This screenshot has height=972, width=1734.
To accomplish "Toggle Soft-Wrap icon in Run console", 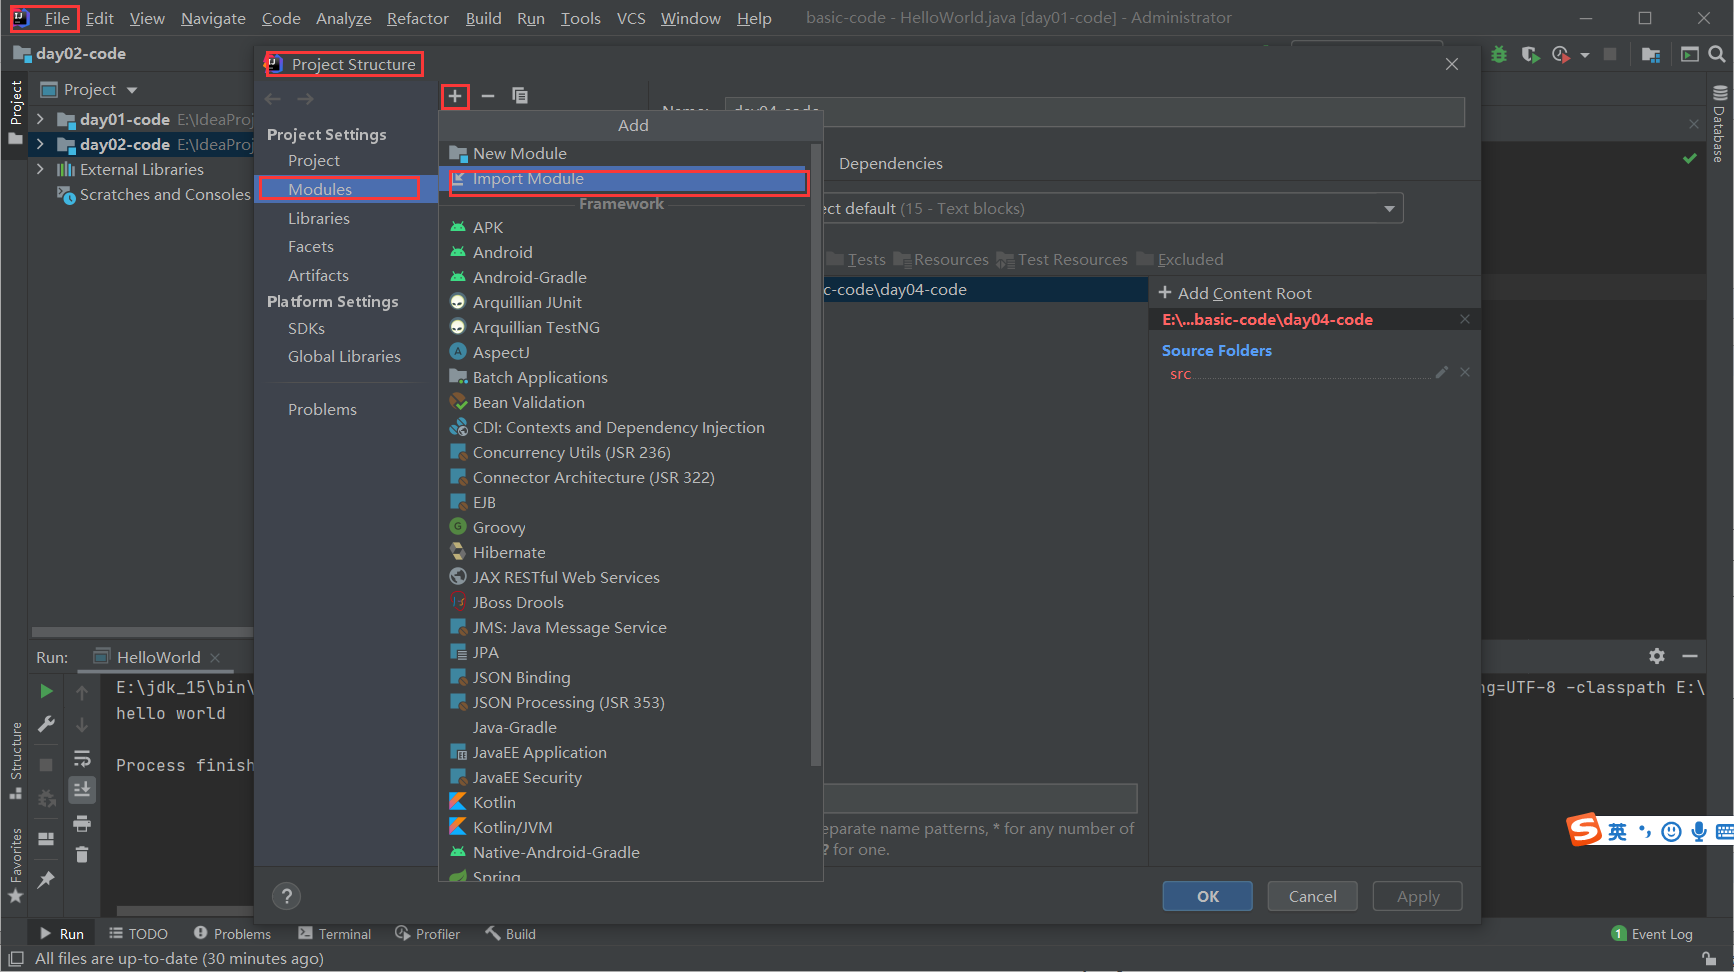I will pyautogui.click(x=82, y=758).
